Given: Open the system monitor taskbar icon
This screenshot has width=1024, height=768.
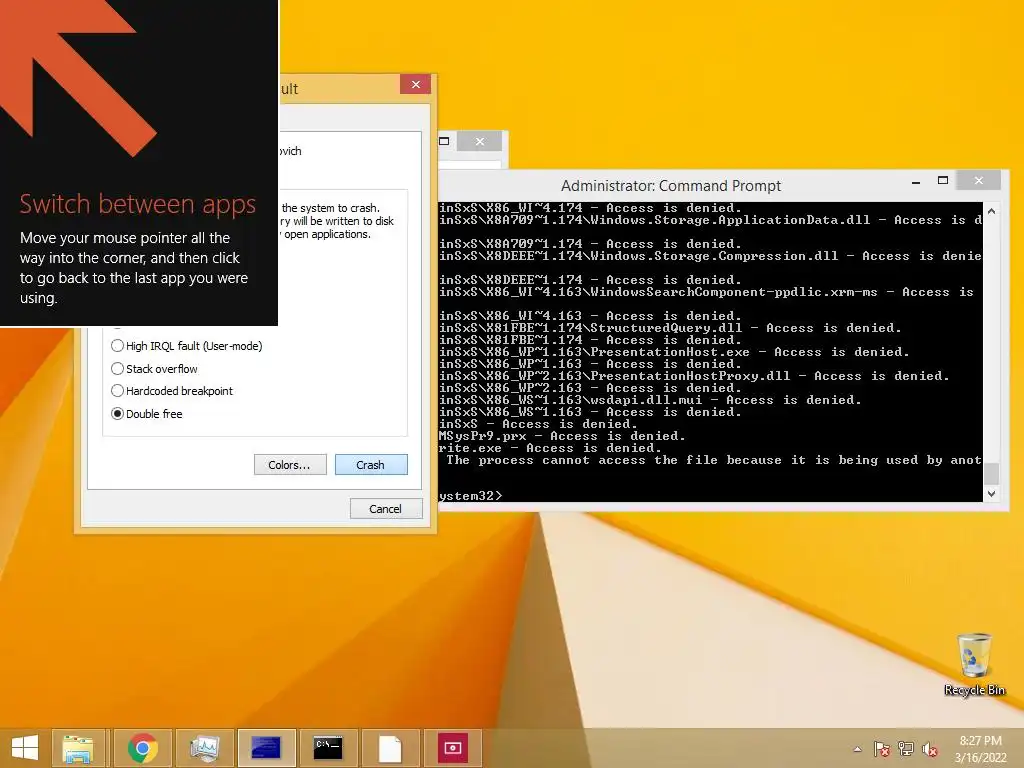Looking at the screenshot, I should pos(204,748).
